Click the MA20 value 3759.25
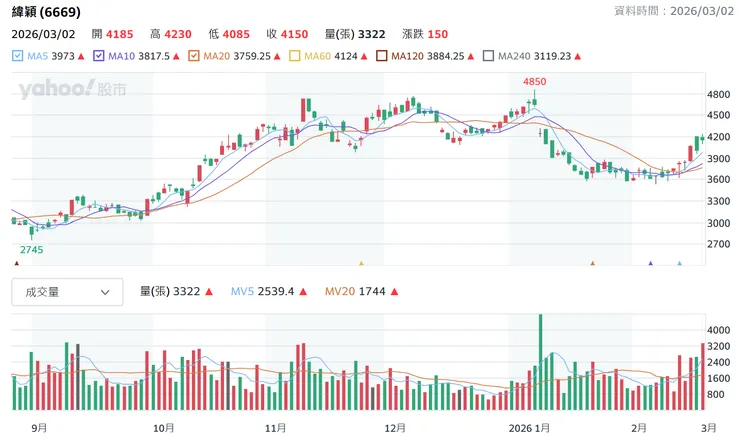 pyautogui.click(x=252, y=56)
